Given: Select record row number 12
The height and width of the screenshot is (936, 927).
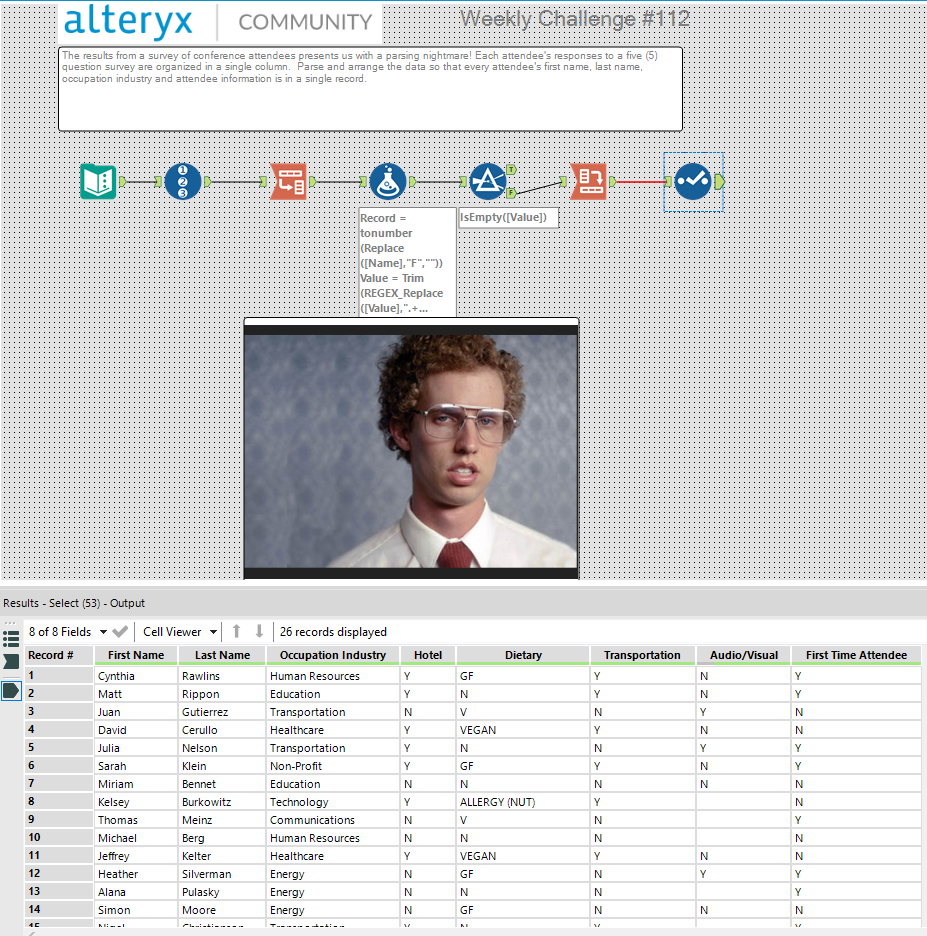Looking at the screenshot, I should tap(58, 873).
